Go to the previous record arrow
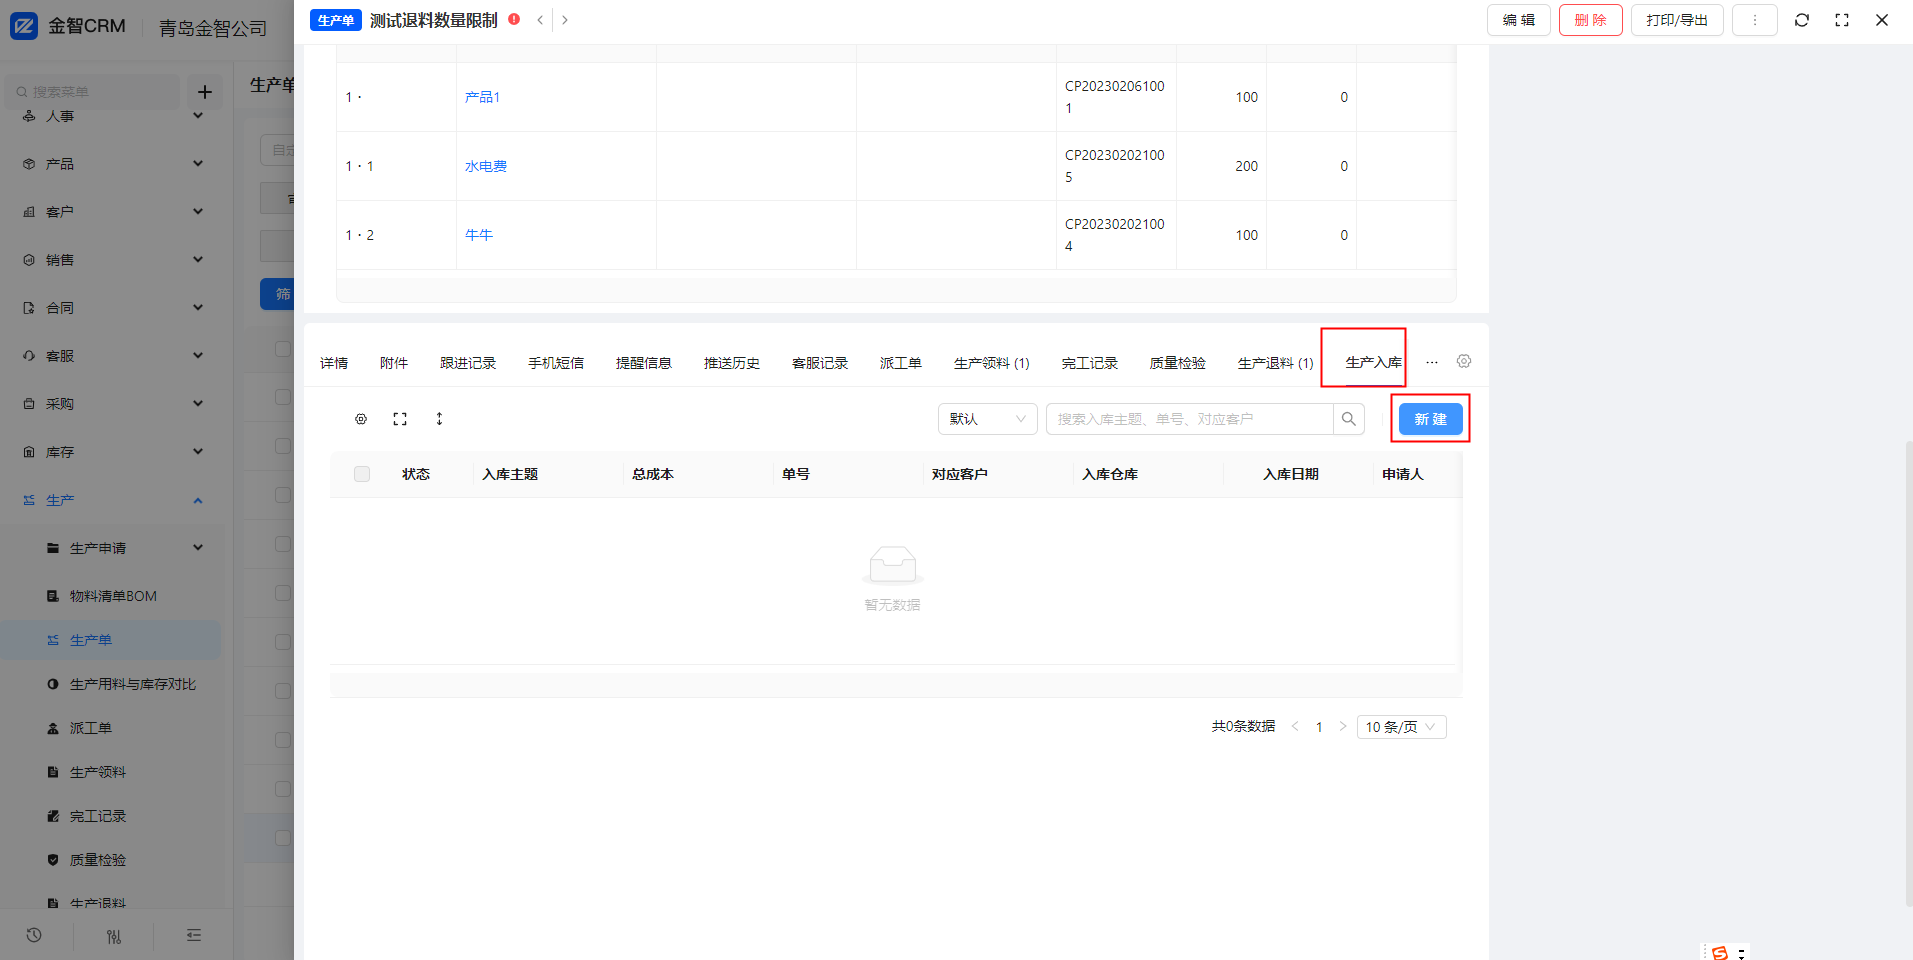This screenshot has height=960, width=1913. click(x=540, y=20)
